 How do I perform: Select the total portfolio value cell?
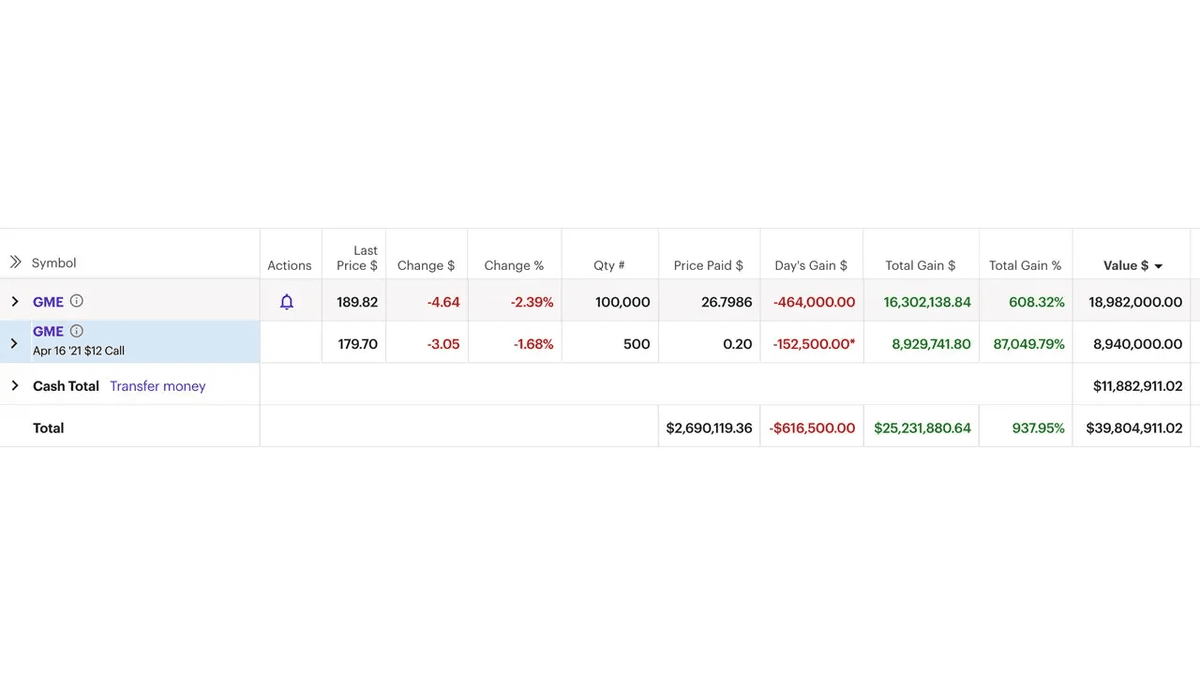pos(1134,428)
